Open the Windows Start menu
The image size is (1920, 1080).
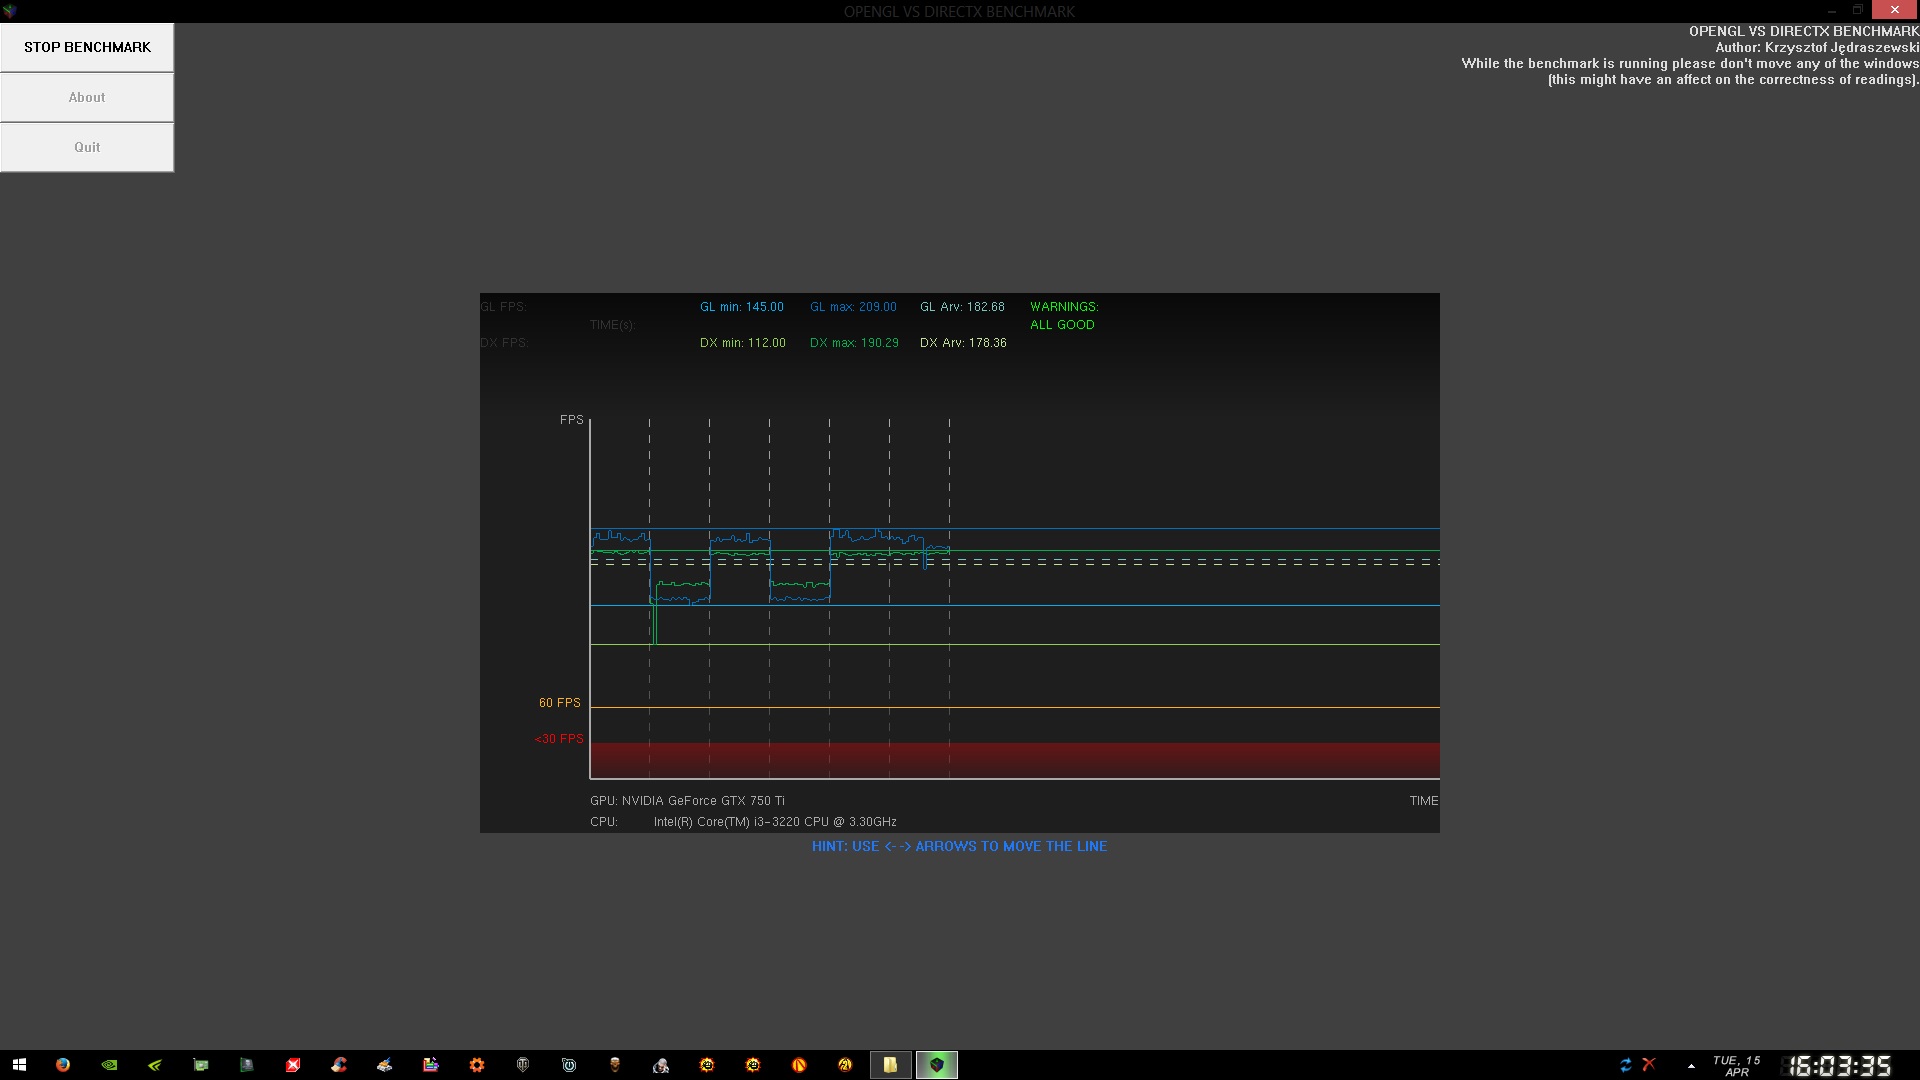pyautogui.click(x=19, y=1065)
